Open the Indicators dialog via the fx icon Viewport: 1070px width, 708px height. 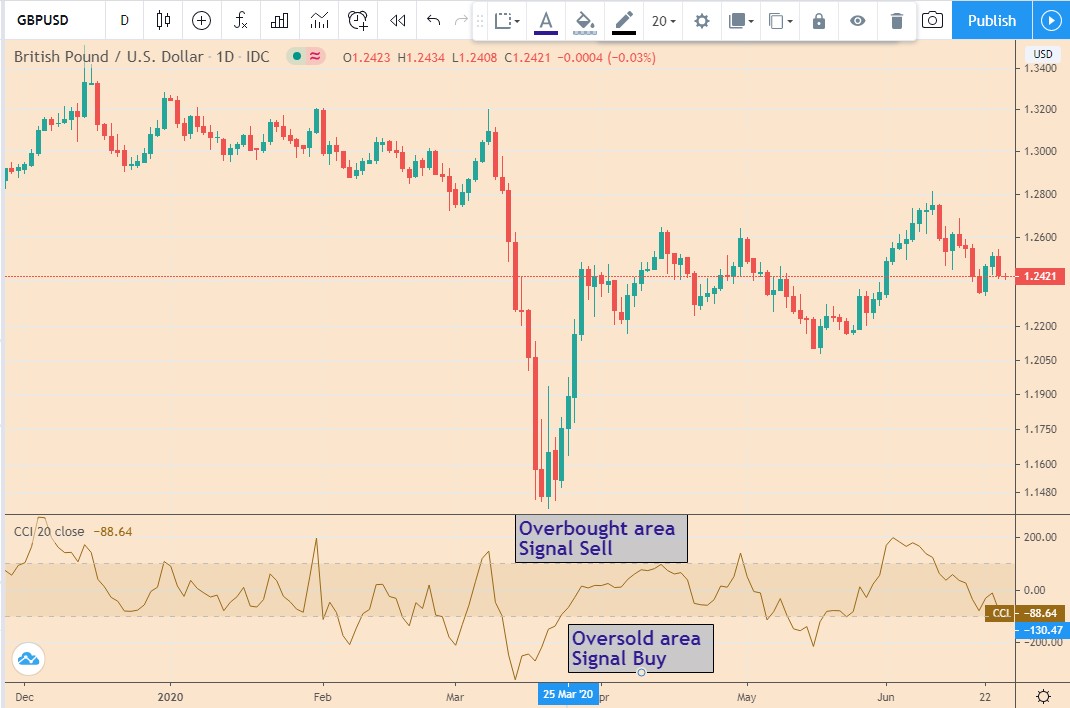pos(239,20)
